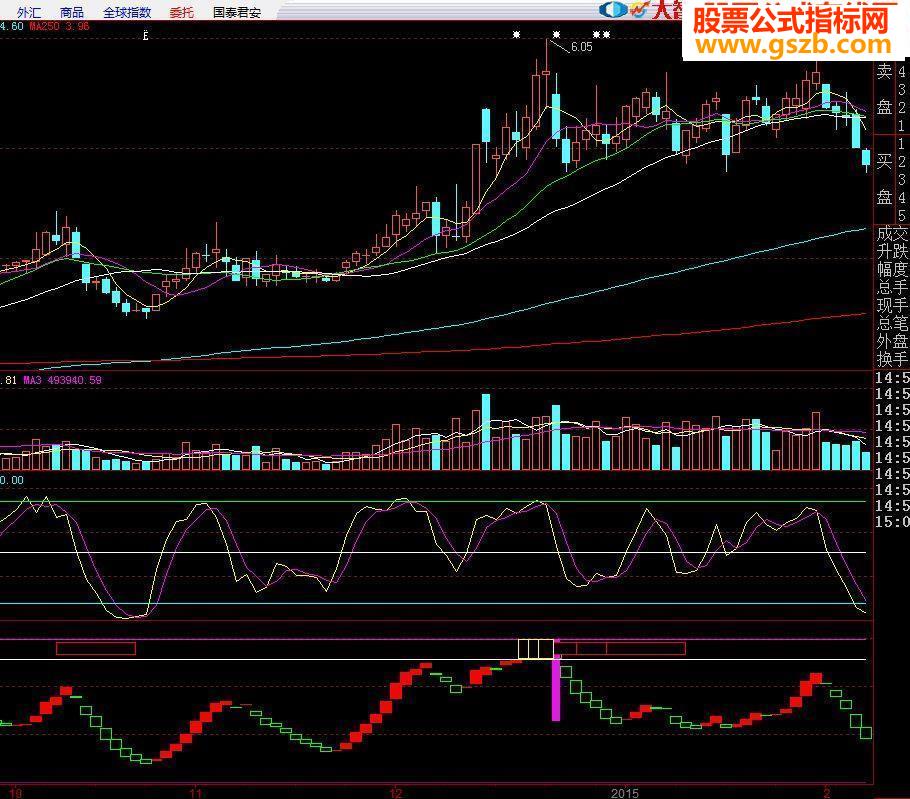The image size is (910, 799).
Task: Click the 0.00 indicator value label
Action: [12, 480]
